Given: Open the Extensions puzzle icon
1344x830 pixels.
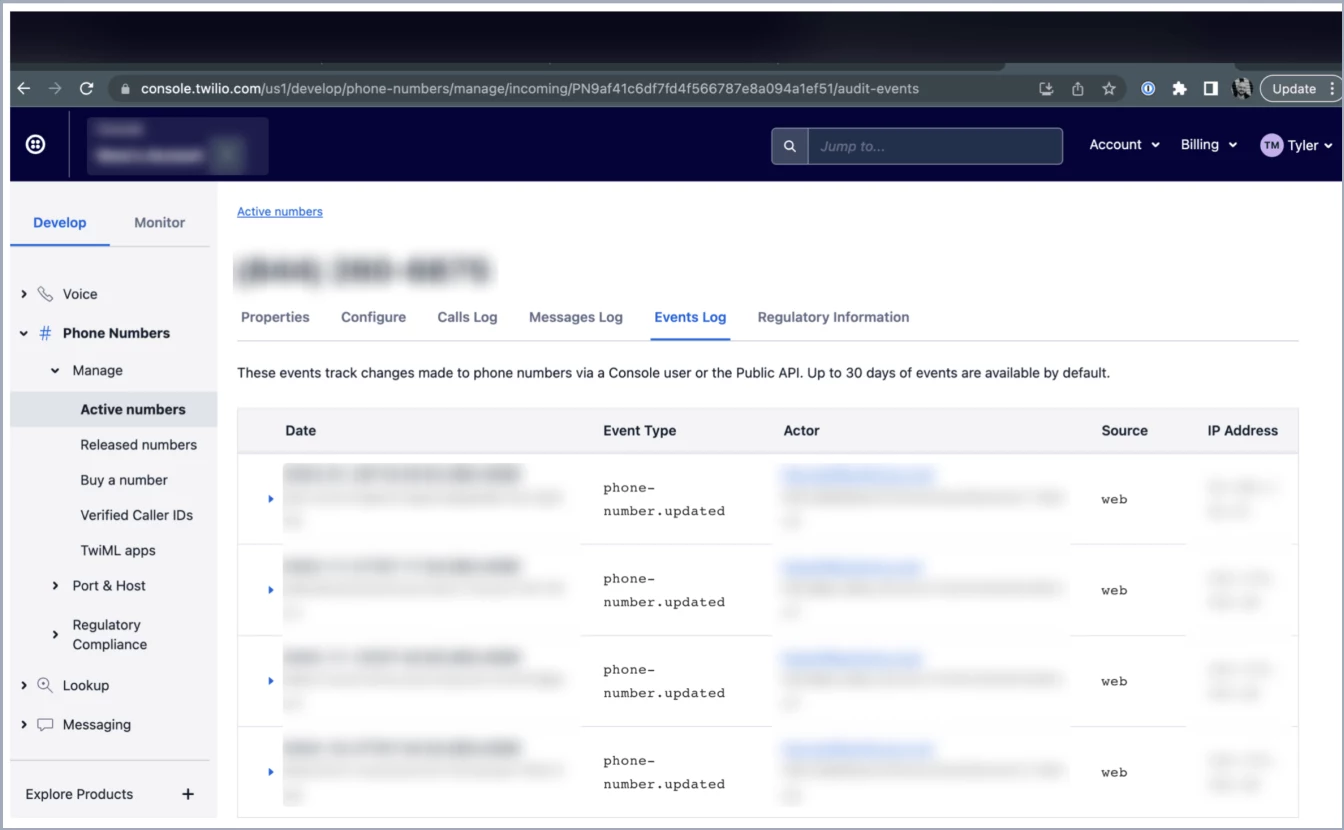Looking at the screenshot, I should pos(1179,89).
